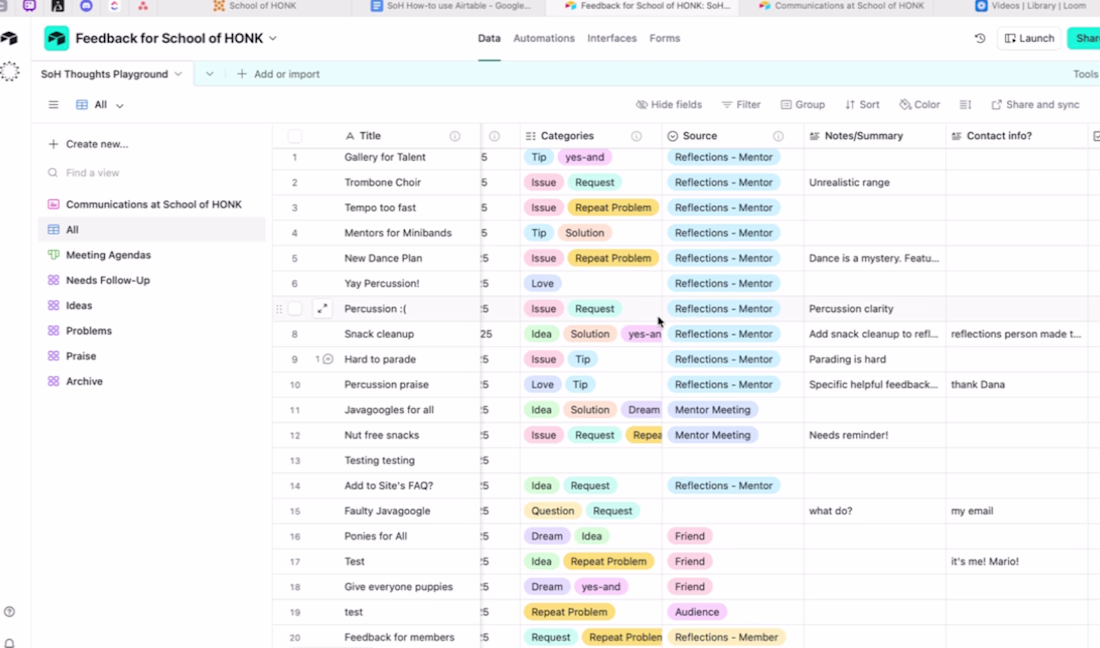Click the Airtable home logo icon
1100x648 pixels.
(9, 39)
